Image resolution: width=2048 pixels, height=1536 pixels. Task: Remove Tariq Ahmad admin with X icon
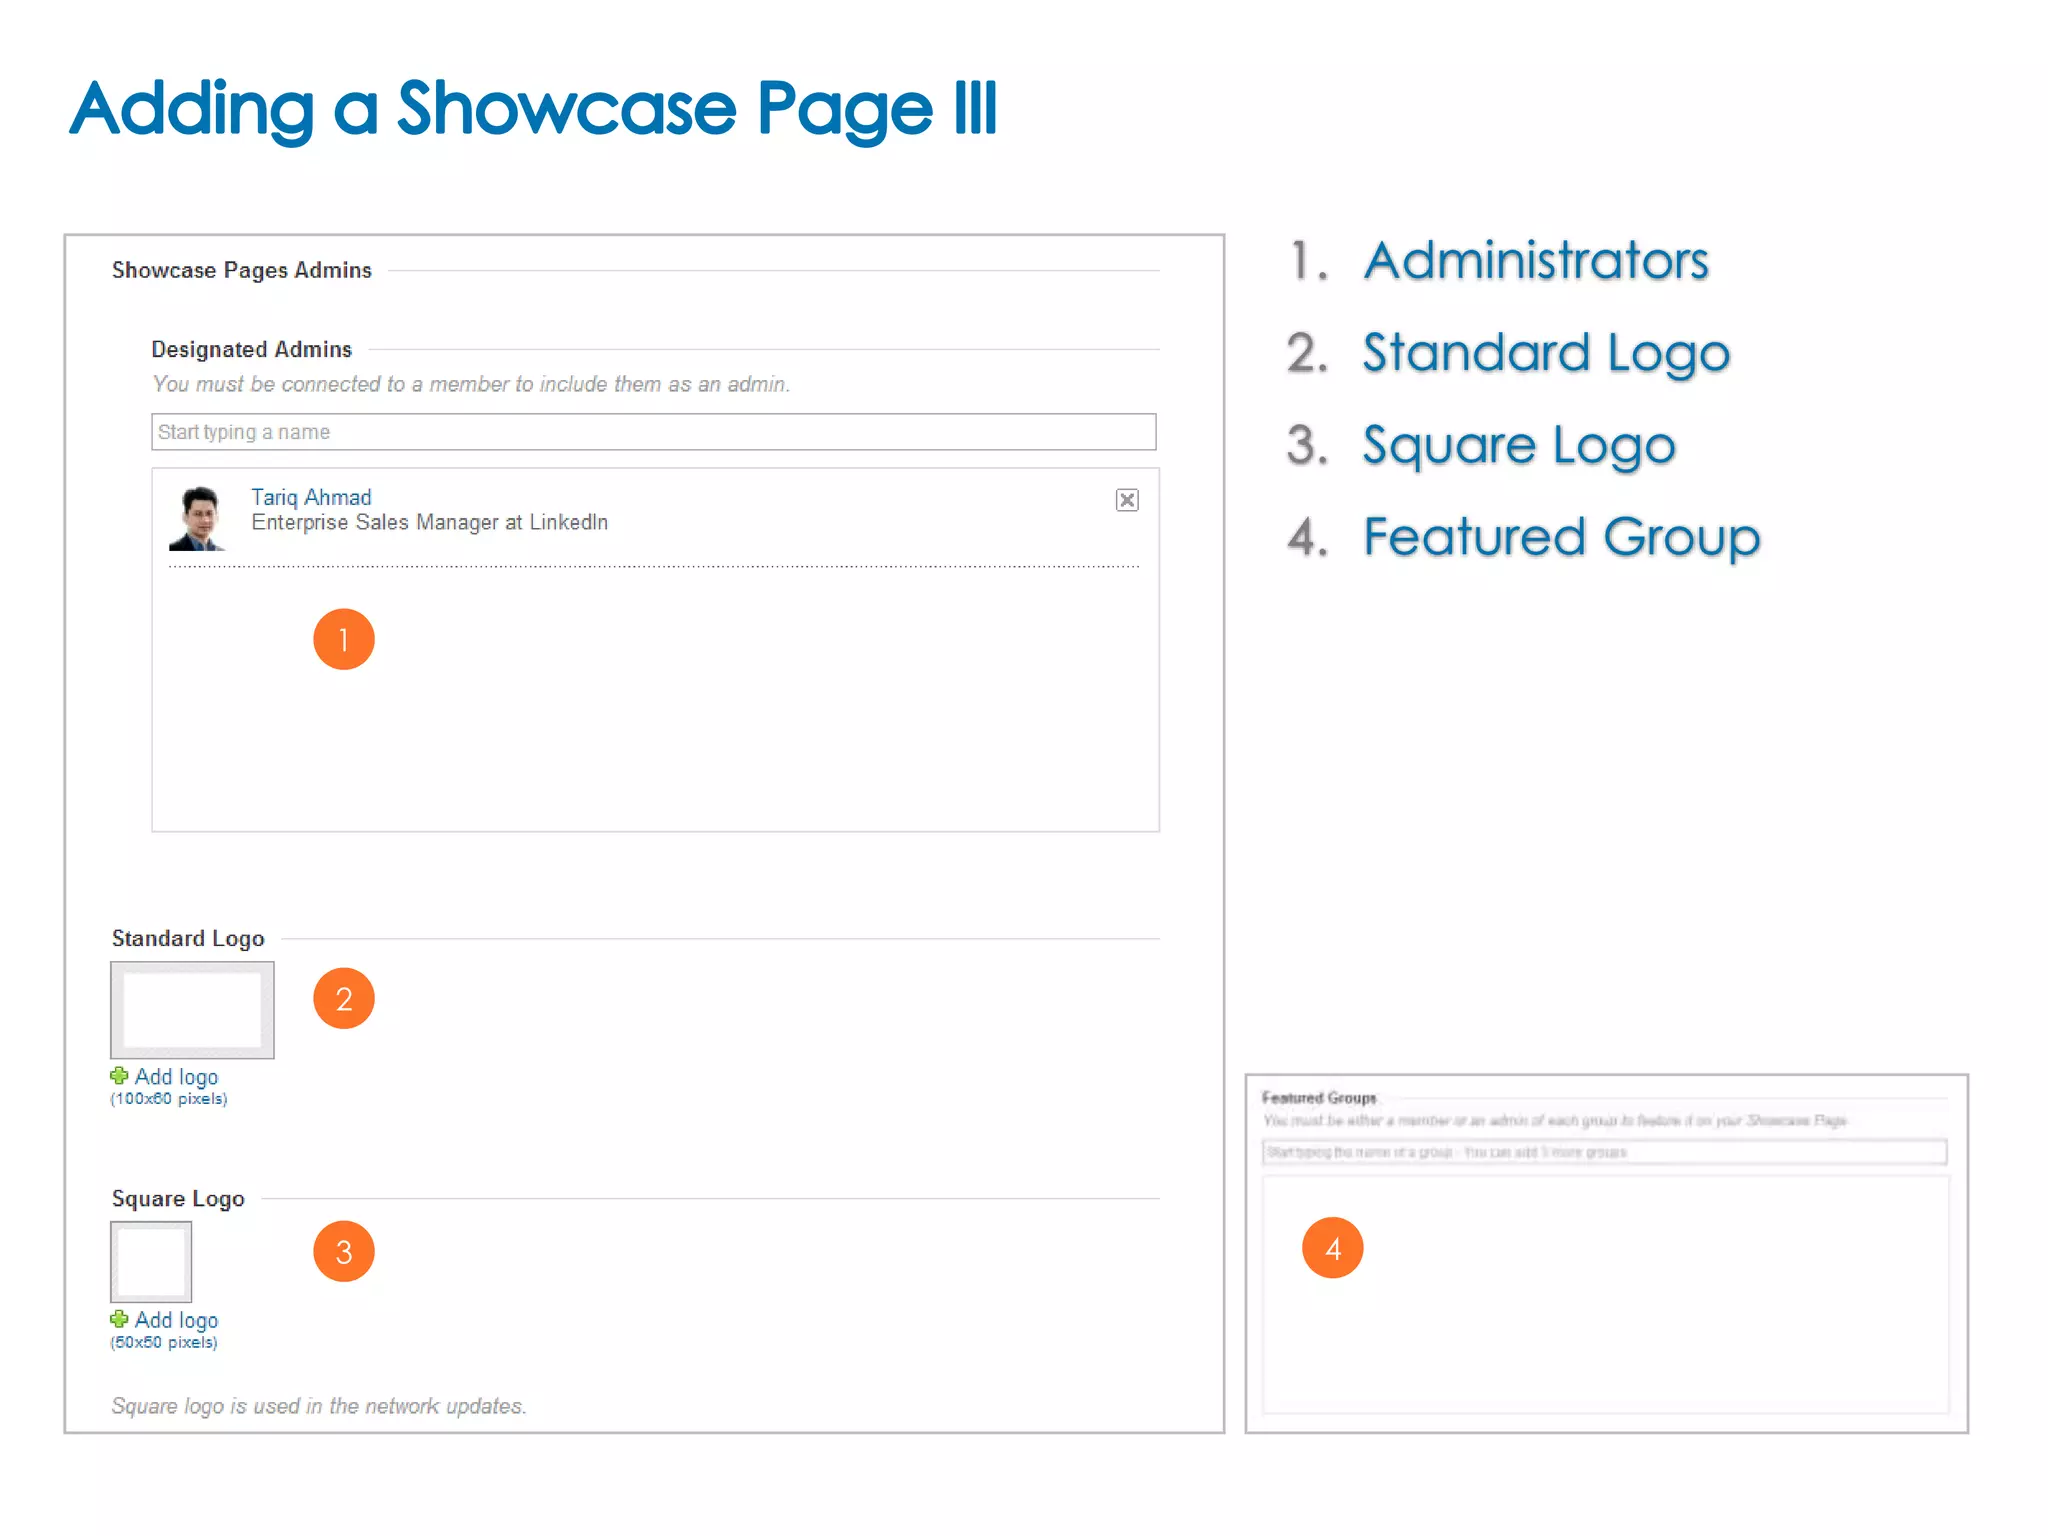click(x=1127, y=500)
